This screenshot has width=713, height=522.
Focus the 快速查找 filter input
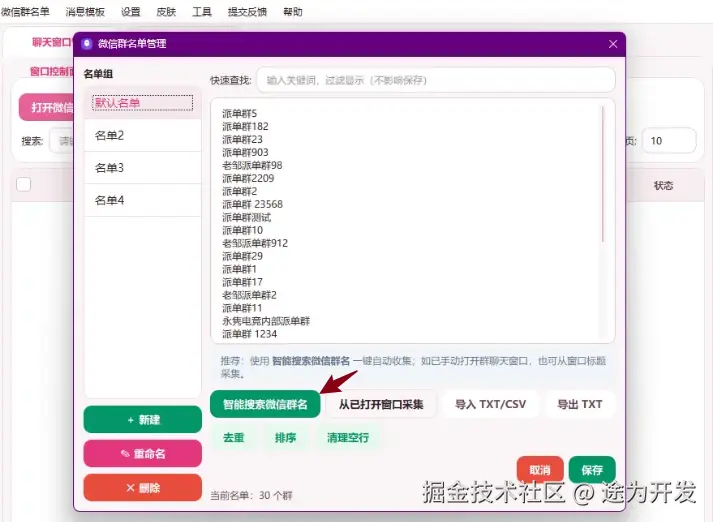[x=436, y=80]
